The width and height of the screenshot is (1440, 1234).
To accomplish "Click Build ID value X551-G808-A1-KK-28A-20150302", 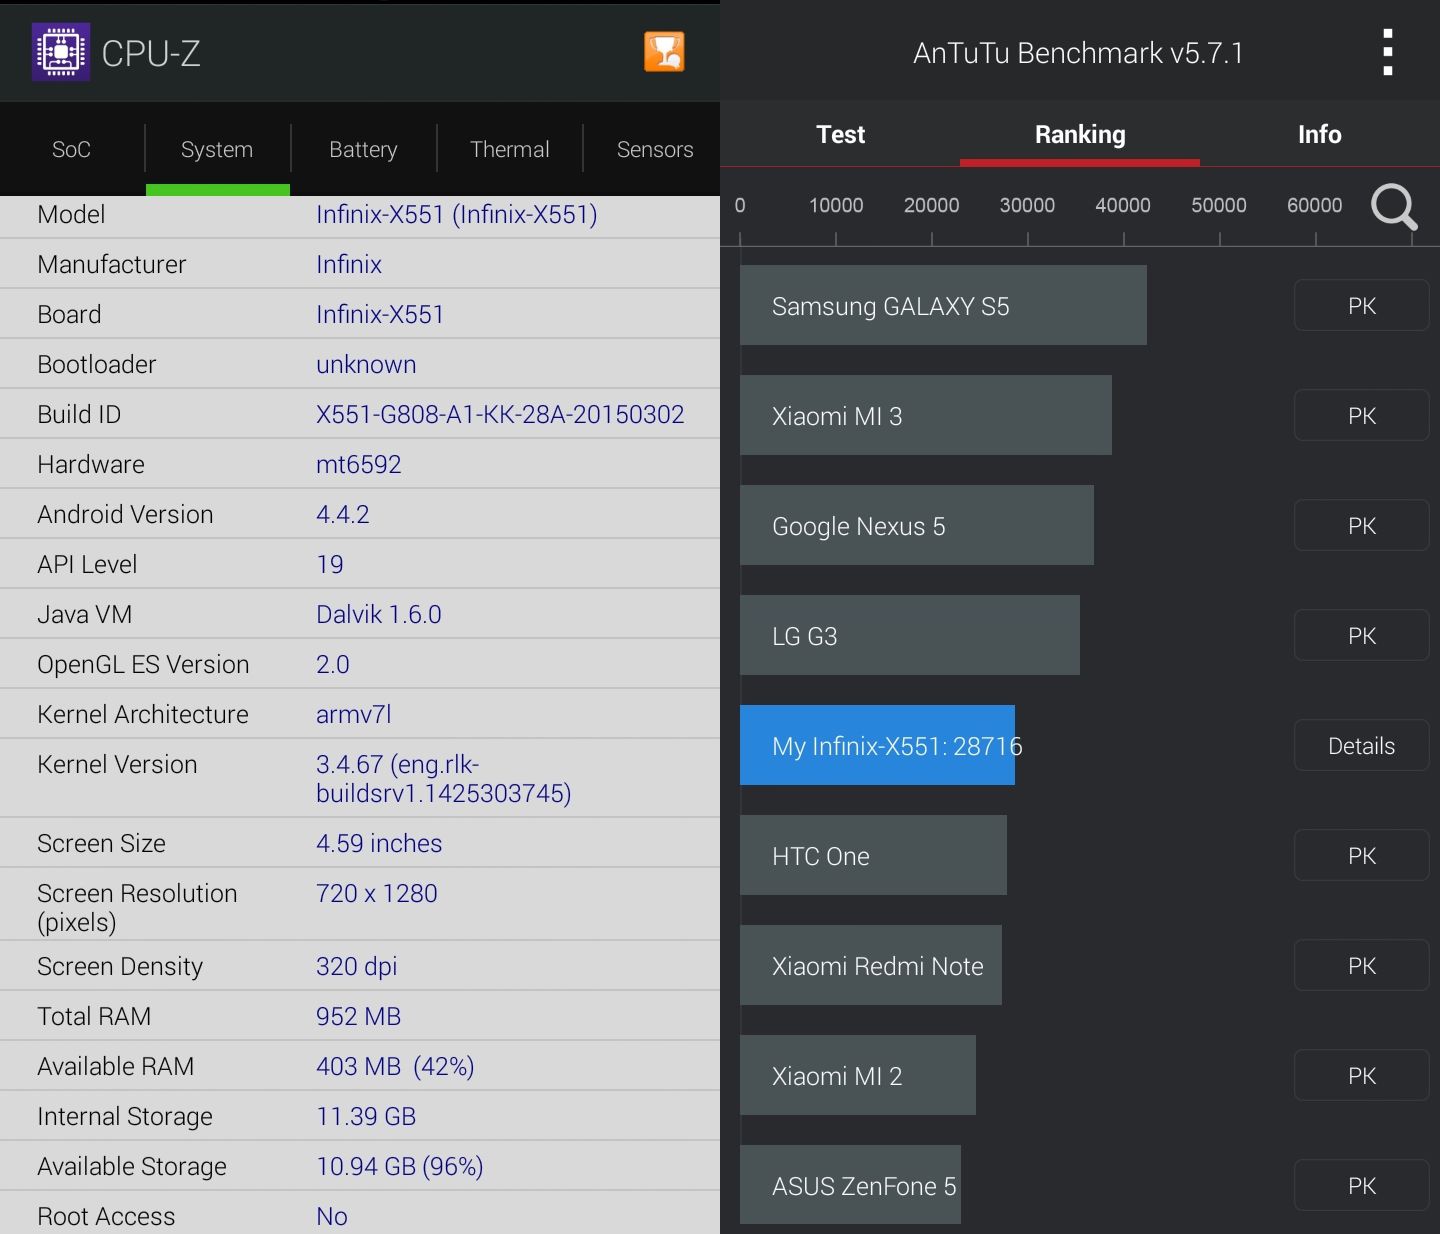I will pos(500,414).
